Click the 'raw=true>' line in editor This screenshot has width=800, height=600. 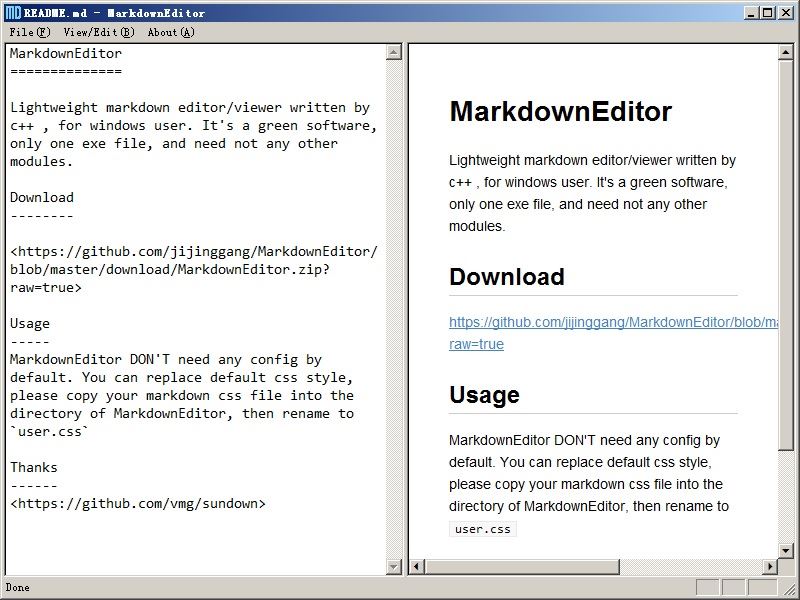point(46,288)
